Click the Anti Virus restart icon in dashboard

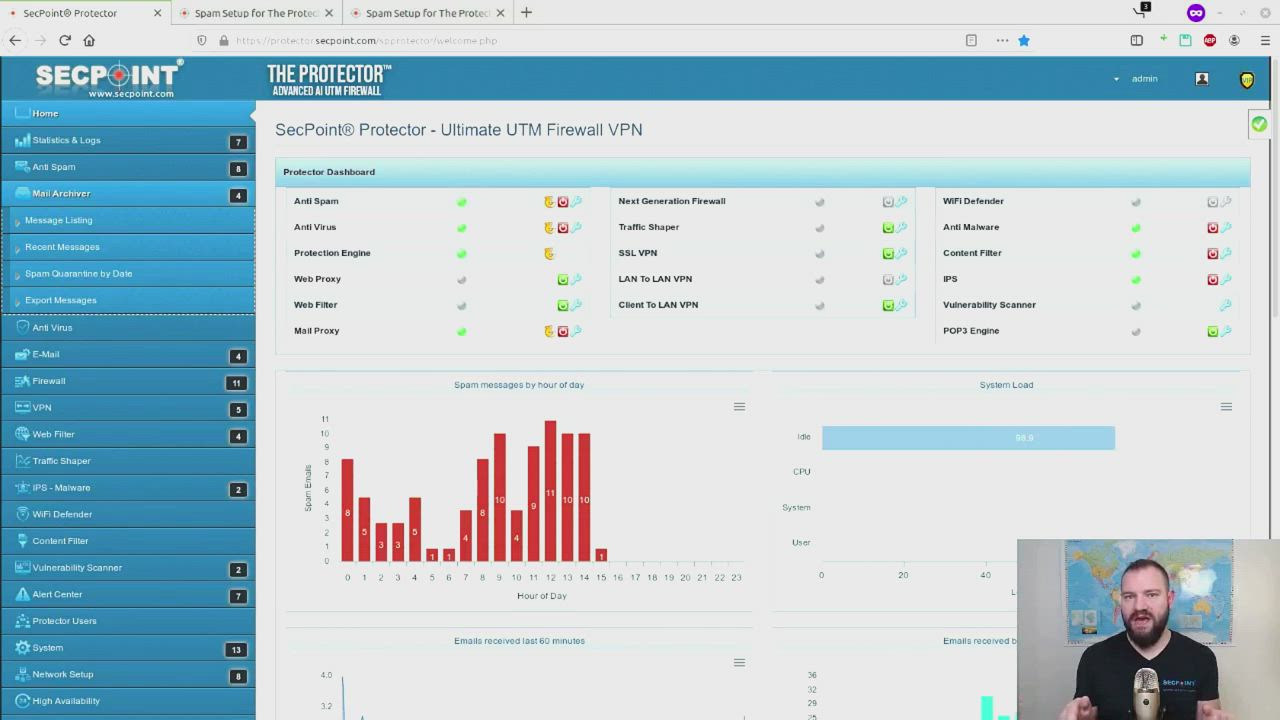coord(549,227)
